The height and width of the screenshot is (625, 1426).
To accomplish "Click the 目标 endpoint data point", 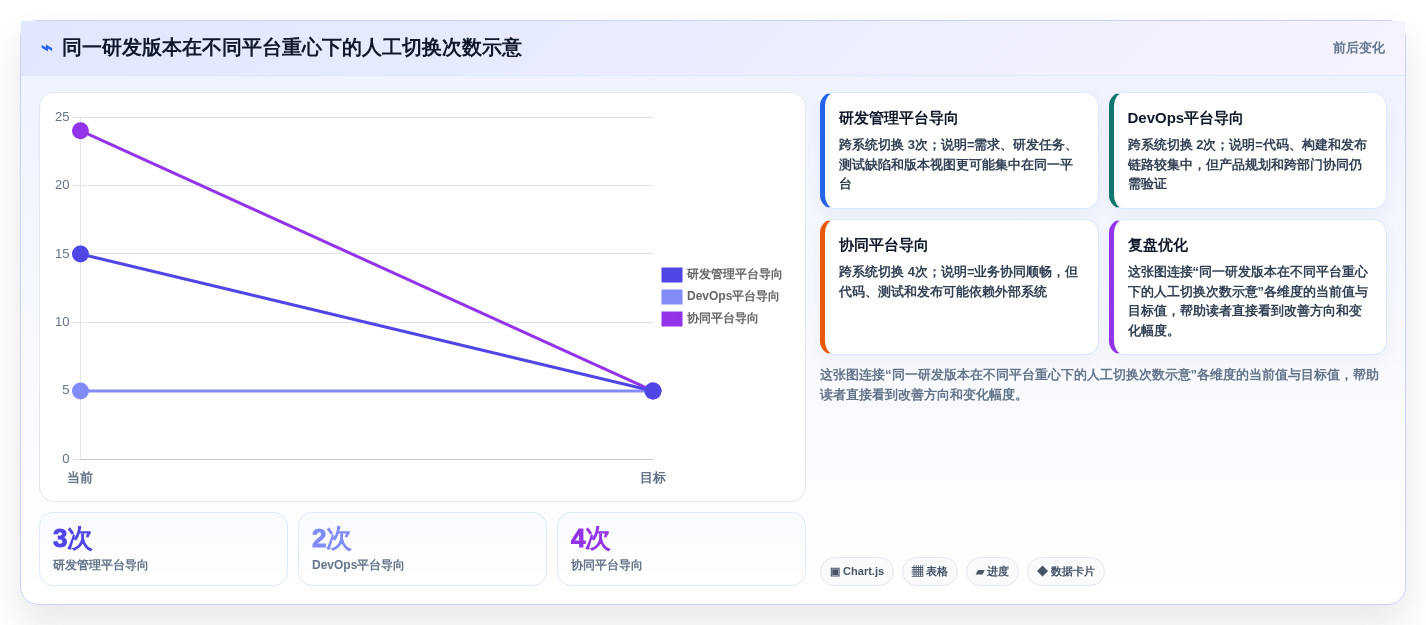I will pyautogui.click(x=653, y=391).
